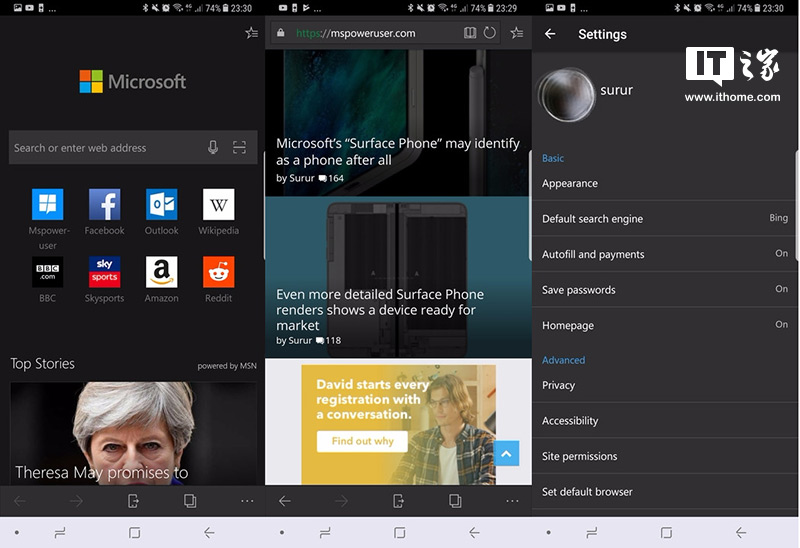800x548 pixels.
Task: Open Homepage setting
Action: click(665, 325)
